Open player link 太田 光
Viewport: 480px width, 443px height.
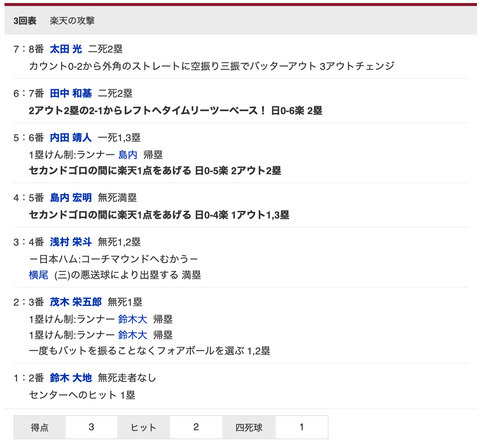click(66, 49)
